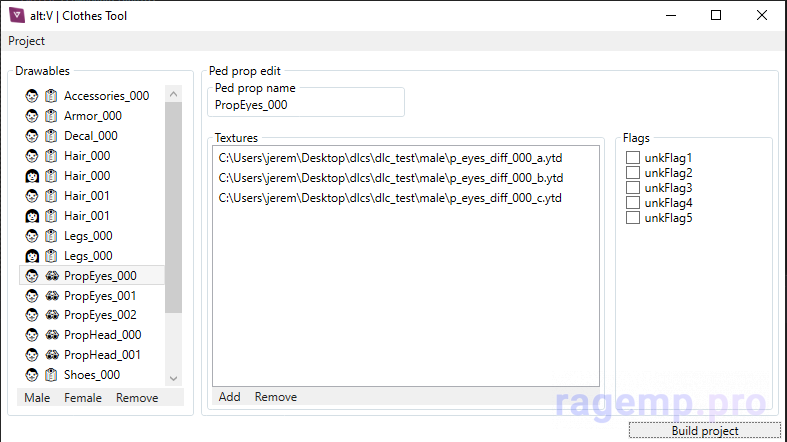Image resolution: width=787 pixels, height=442 pixels.
Task: Click the male face icon beside Accessories_000
Action: click(32, 96)
